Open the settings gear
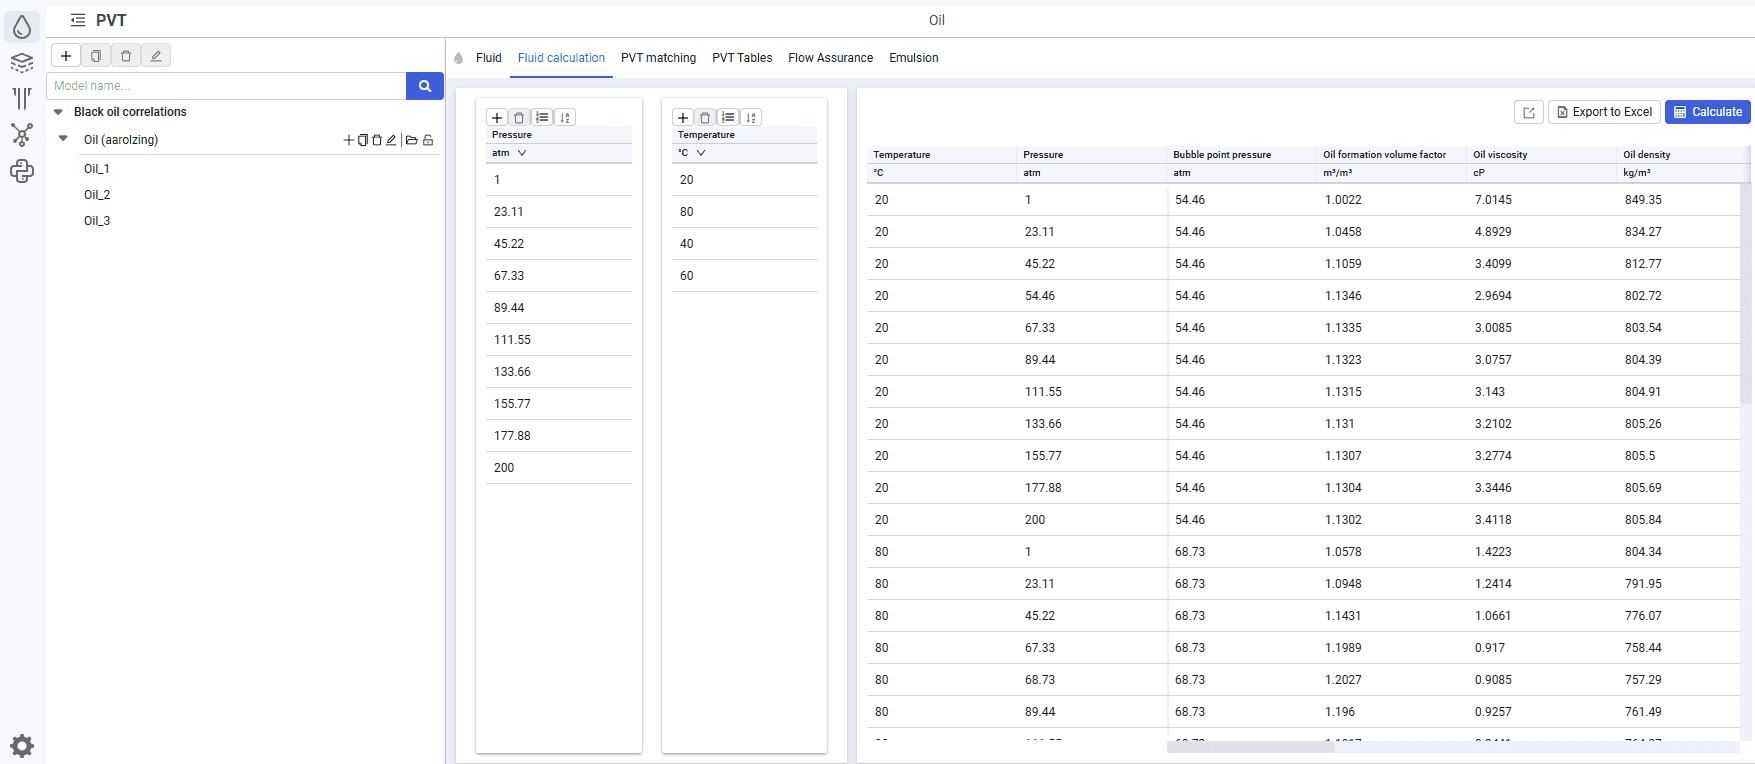The image size is (1755, 764). [22, 746]
